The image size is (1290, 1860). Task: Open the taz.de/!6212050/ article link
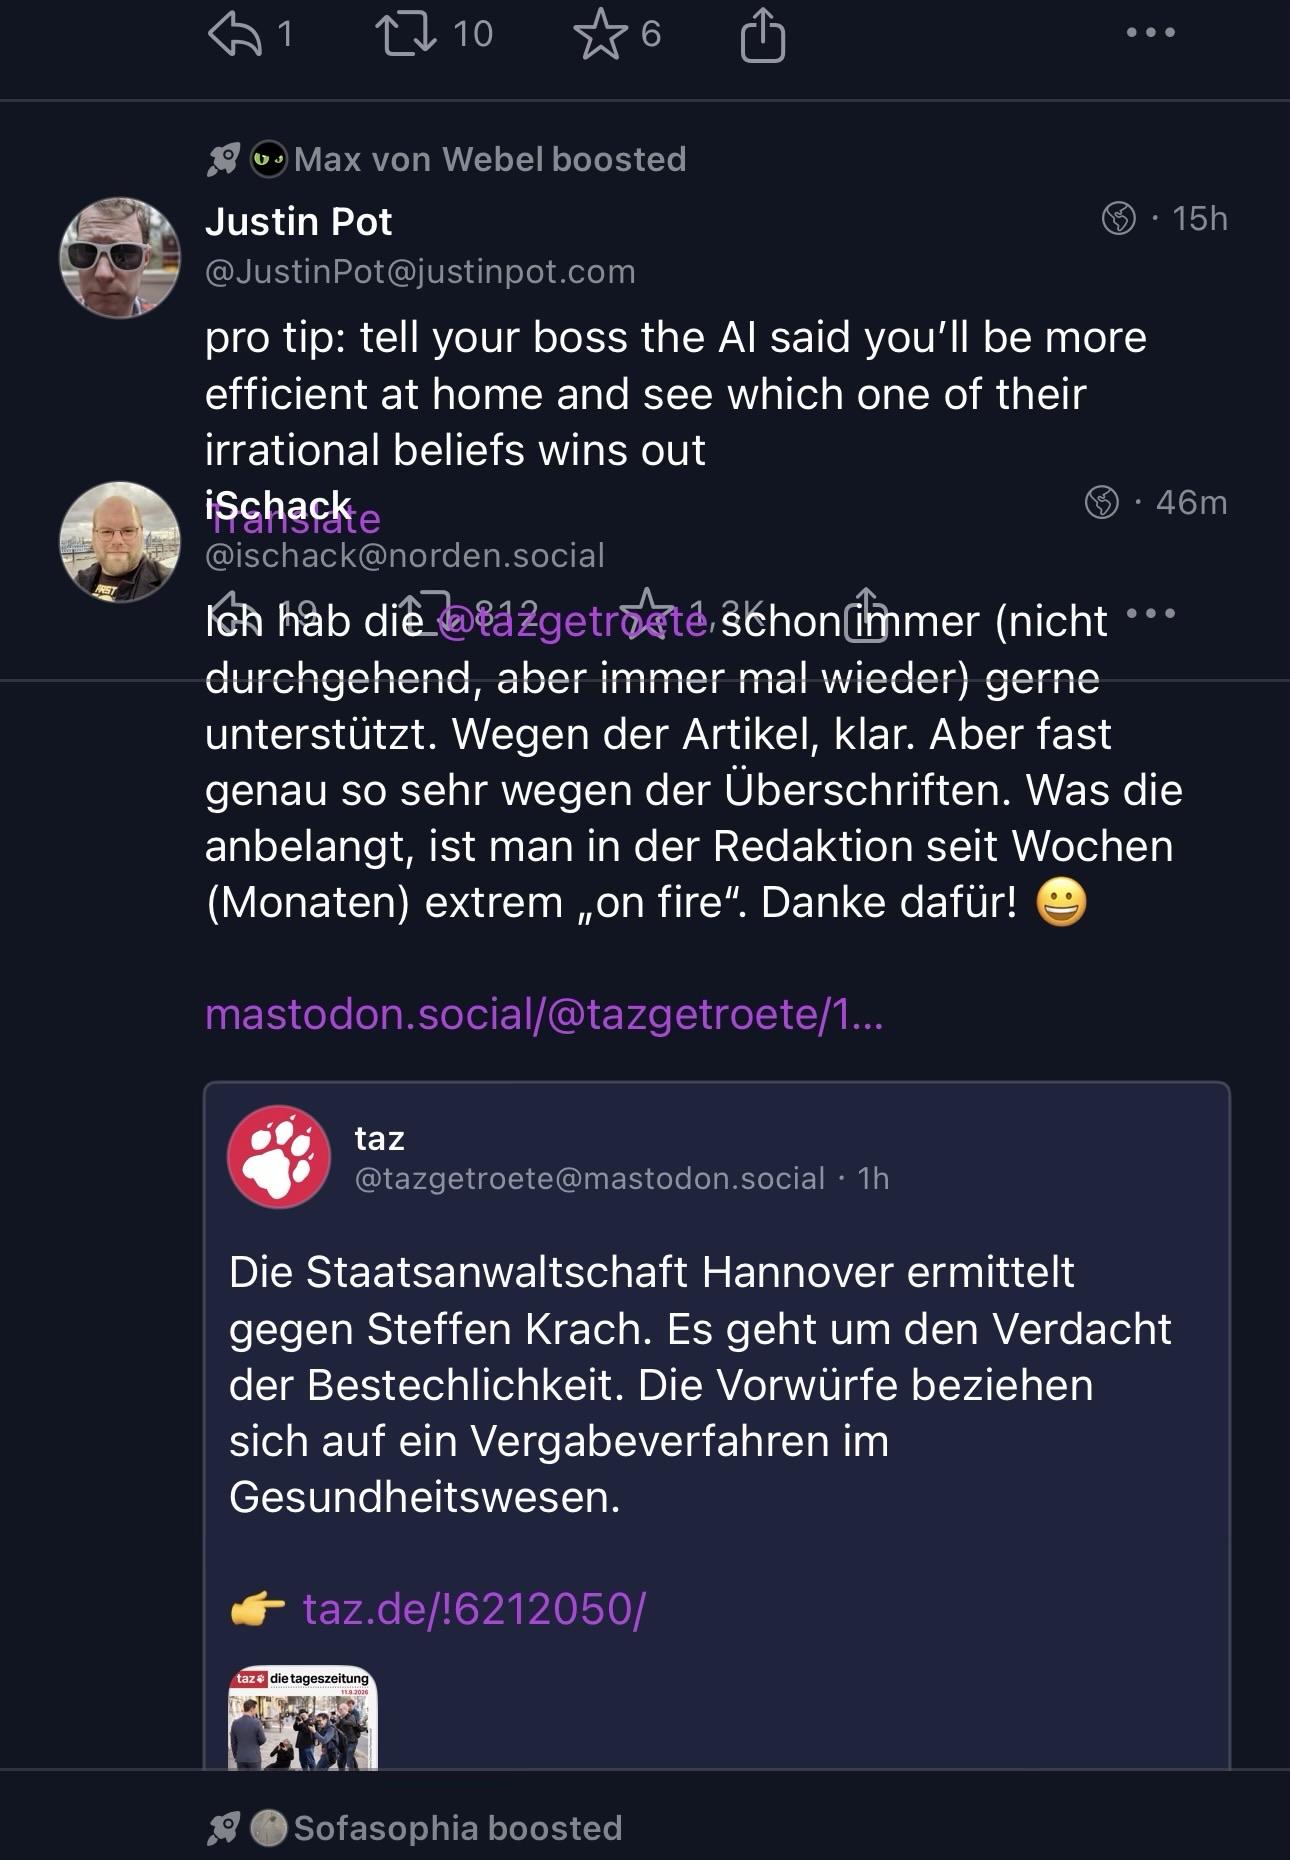(474, 1609)
